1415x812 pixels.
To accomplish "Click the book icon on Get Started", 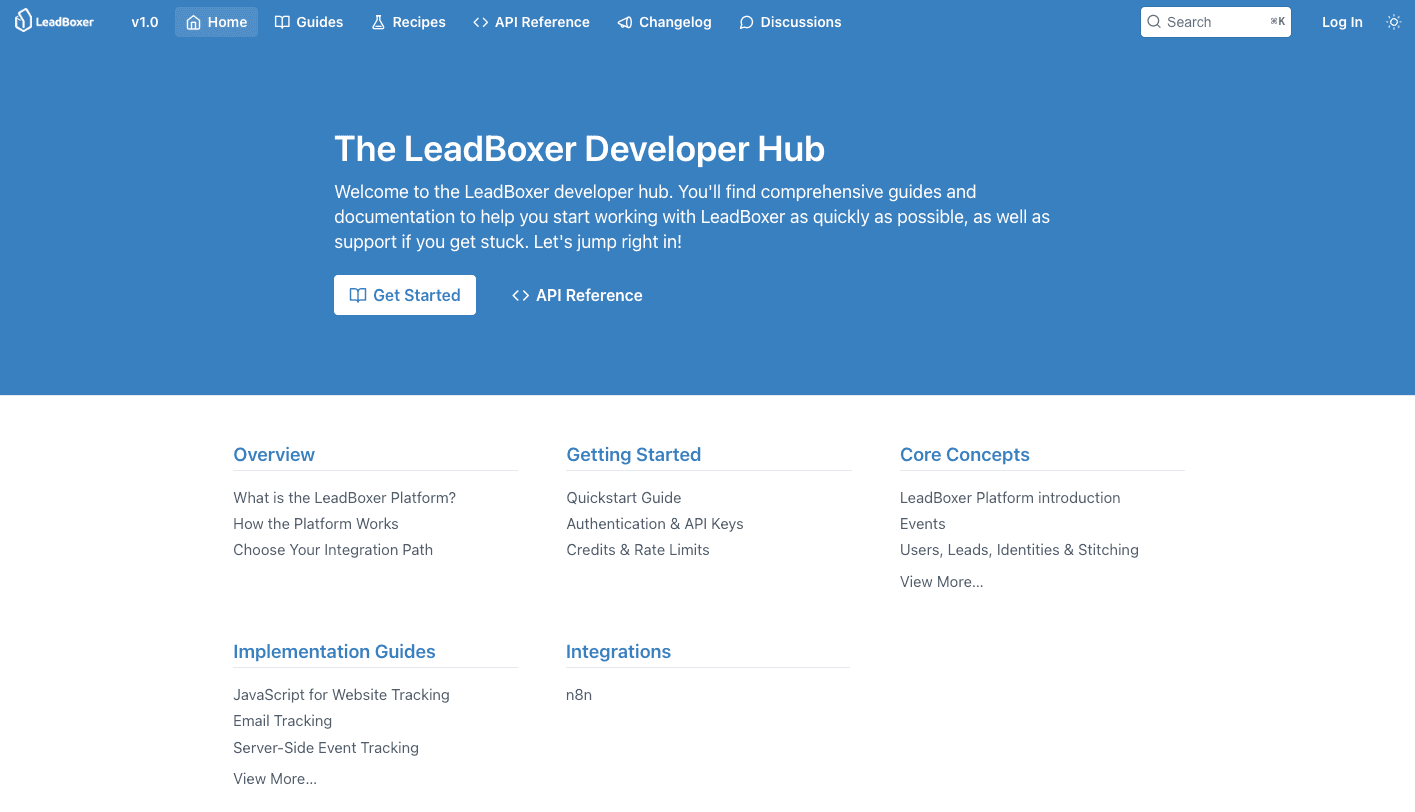I will 358,295.
